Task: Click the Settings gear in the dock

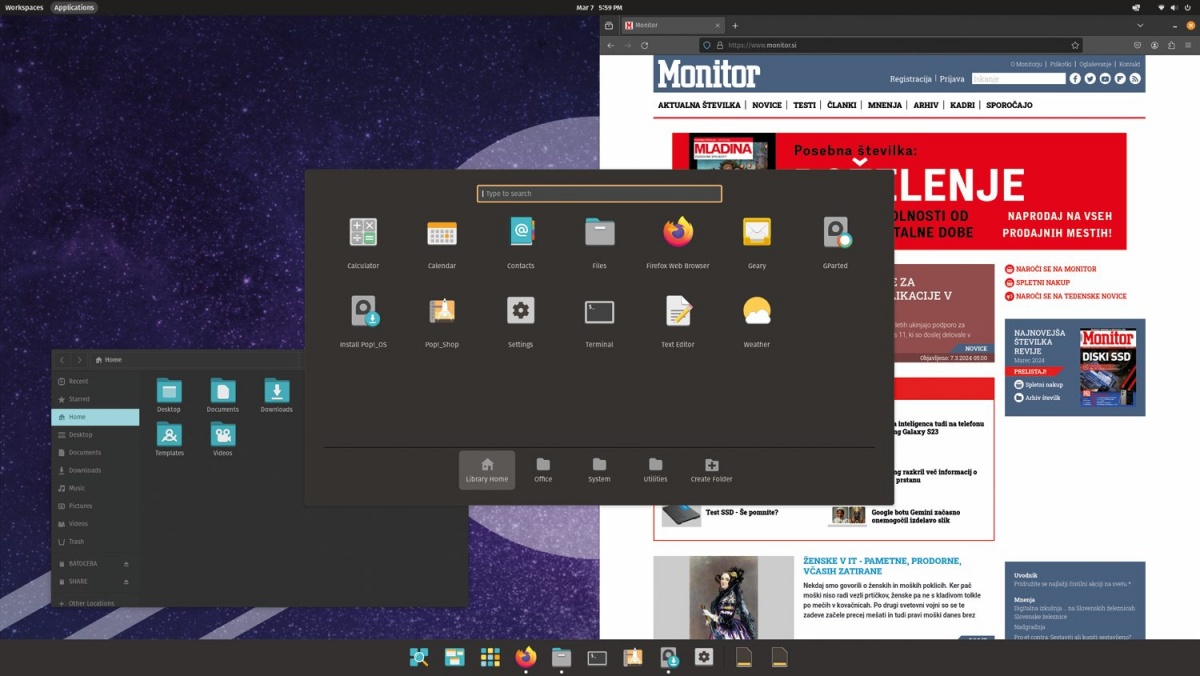Action: 704,657
